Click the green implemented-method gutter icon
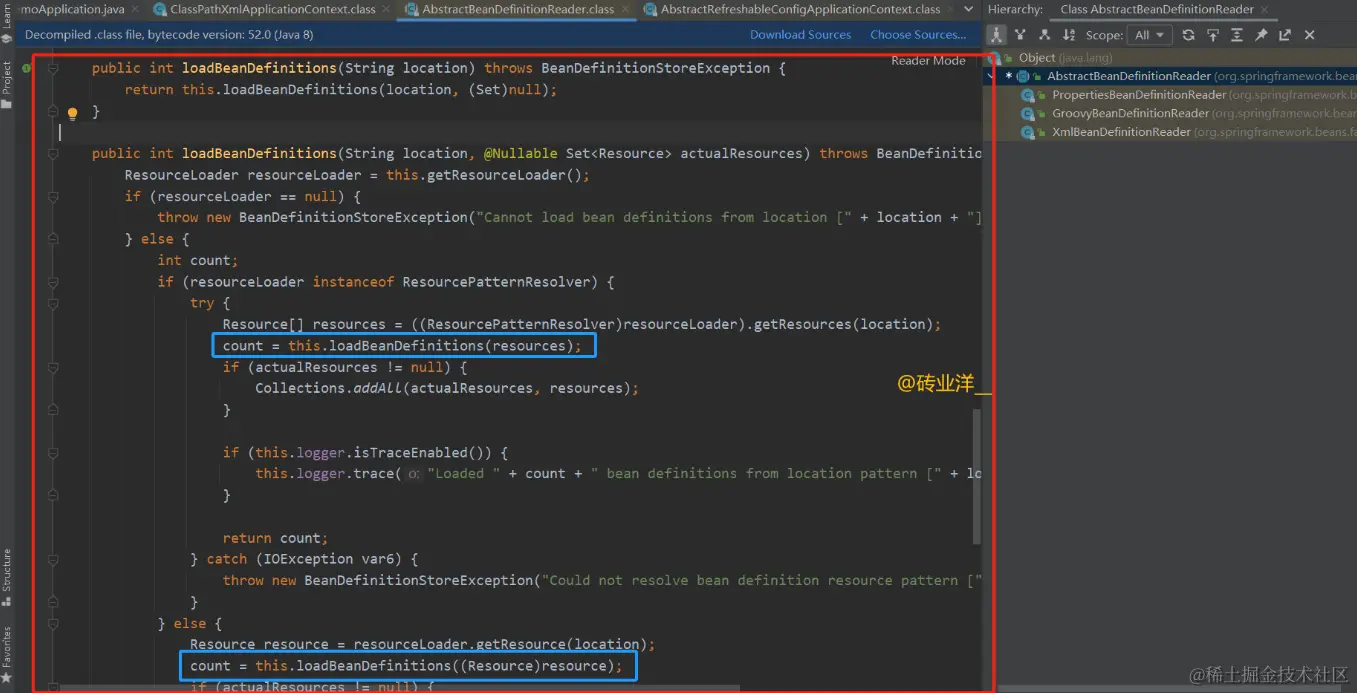The height and width of the screenshot is (693, 1357). (x=27, y=68)
